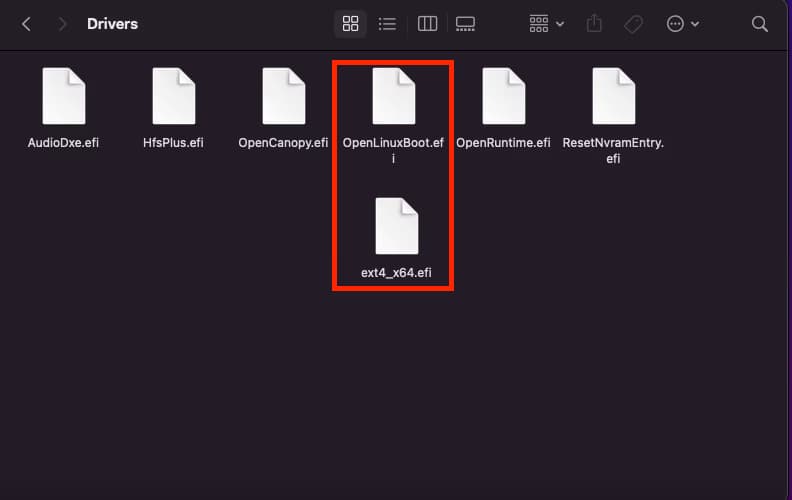The image size is (792, 500).
Task: Select the OpenCanopy.efi file icon
Action: [x=284, y=96]
